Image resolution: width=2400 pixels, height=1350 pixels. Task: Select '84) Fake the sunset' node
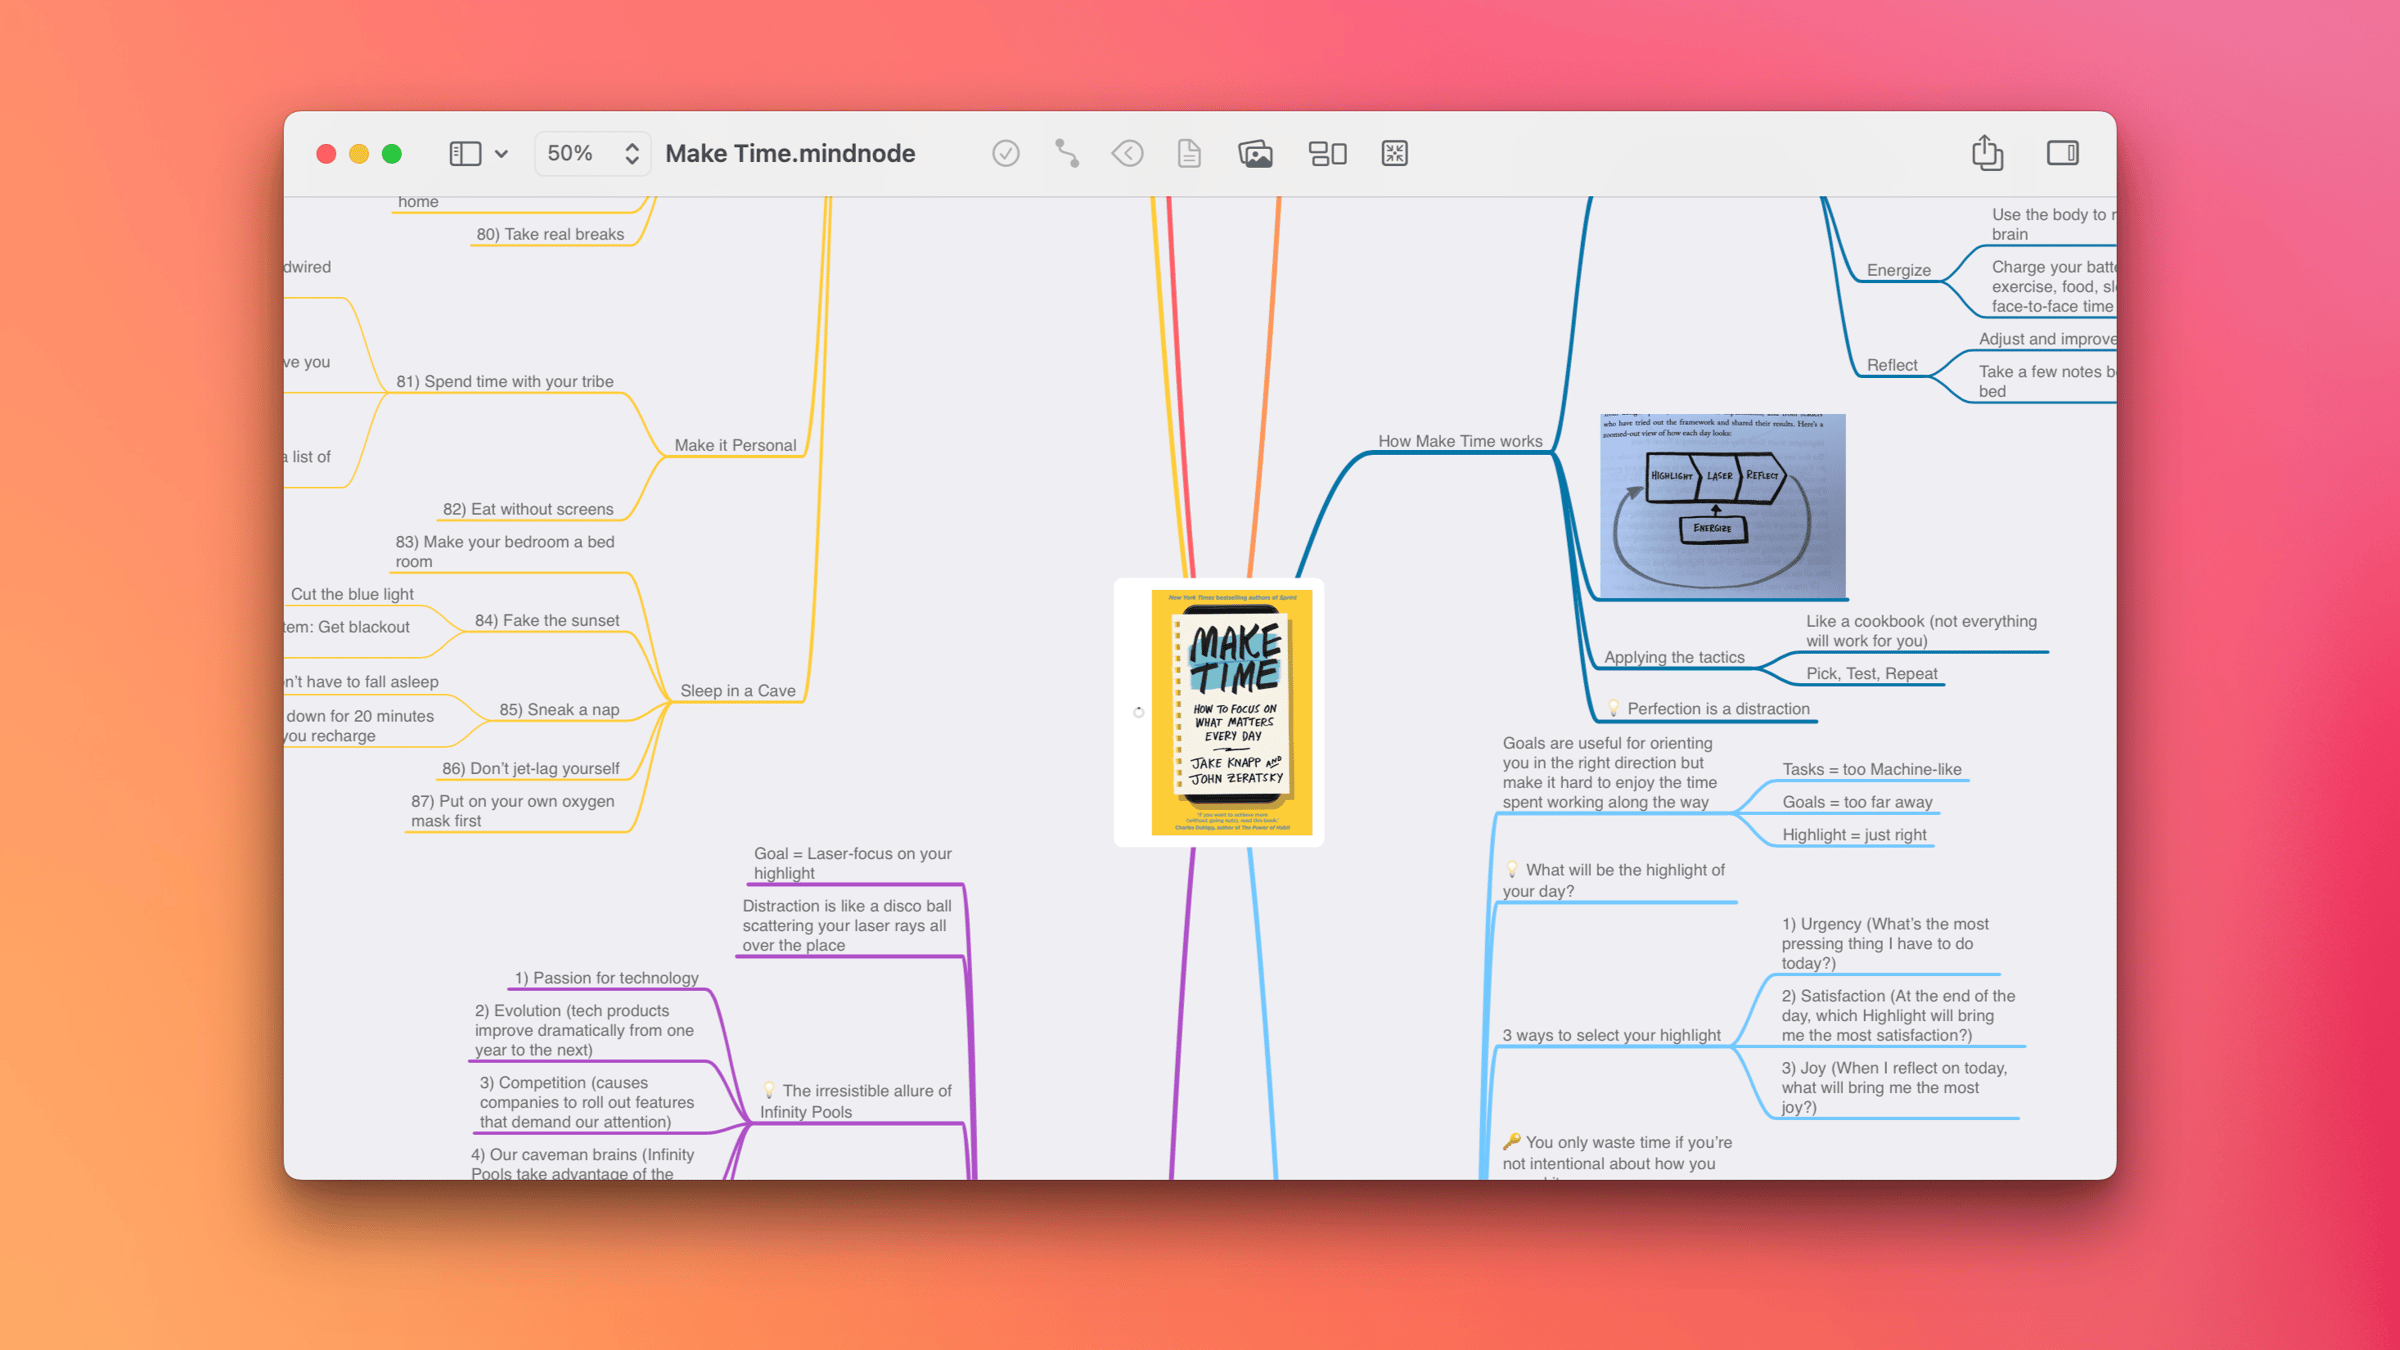tap(547, 620)
